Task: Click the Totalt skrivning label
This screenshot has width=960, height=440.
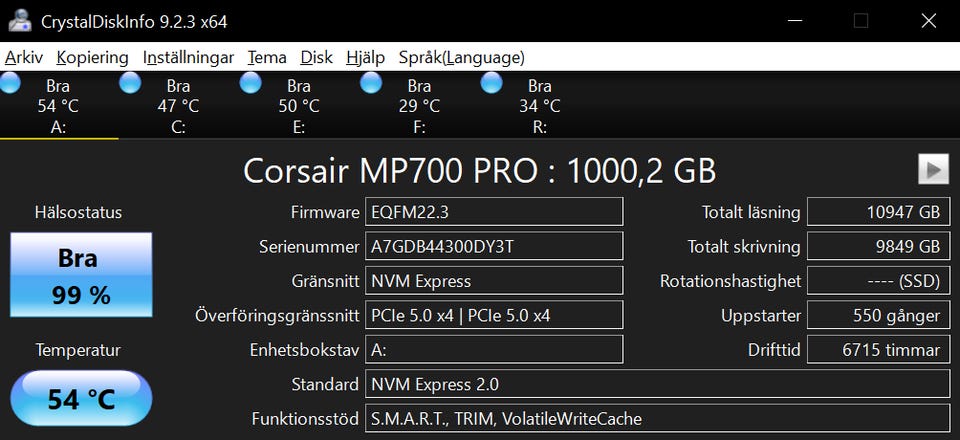Action: click(x=744, y=247)
